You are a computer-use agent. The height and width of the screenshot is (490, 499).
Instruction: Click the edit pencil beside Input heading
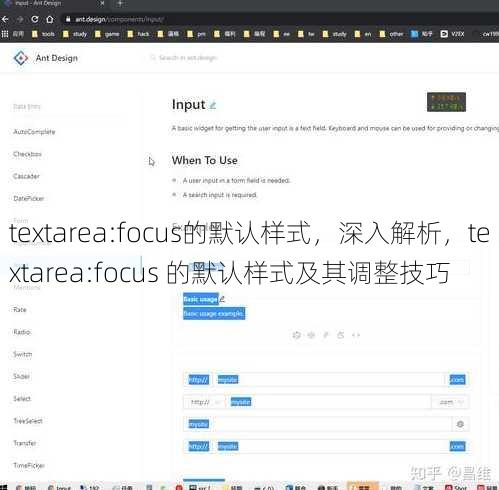(212, 105)
